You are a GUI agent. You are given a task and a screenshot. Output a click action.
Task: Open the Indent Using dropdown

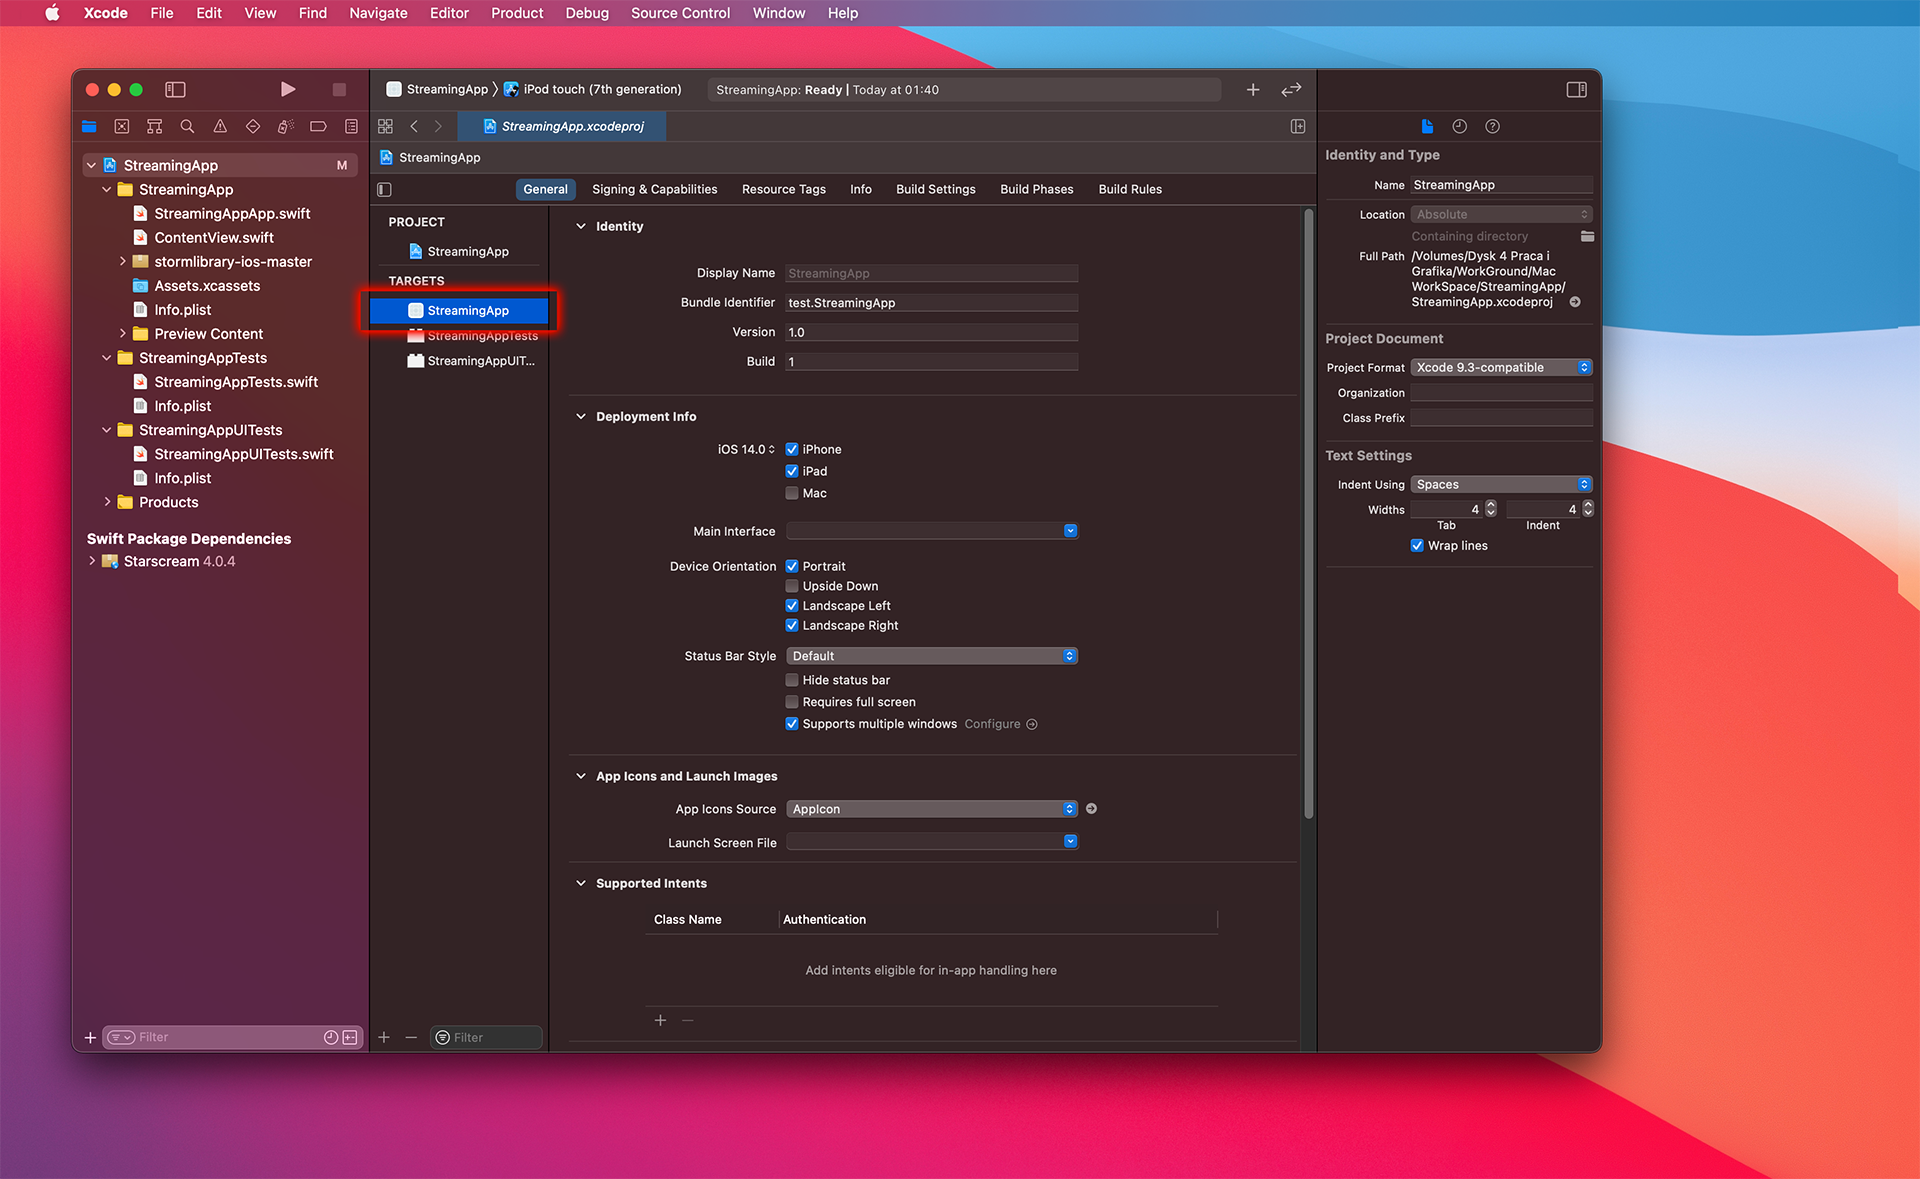(x=1501, y=484)
